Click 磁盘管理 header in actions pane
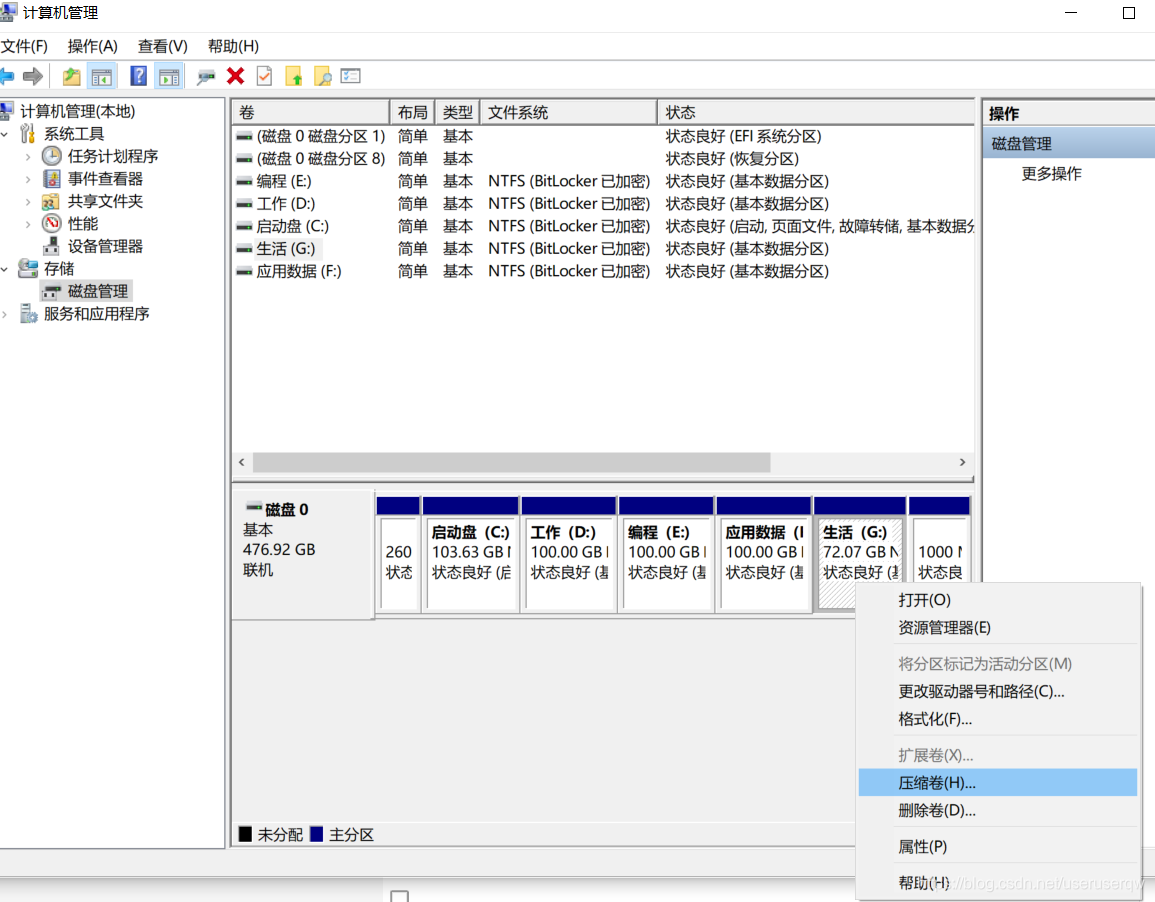 coord(1068,144)
